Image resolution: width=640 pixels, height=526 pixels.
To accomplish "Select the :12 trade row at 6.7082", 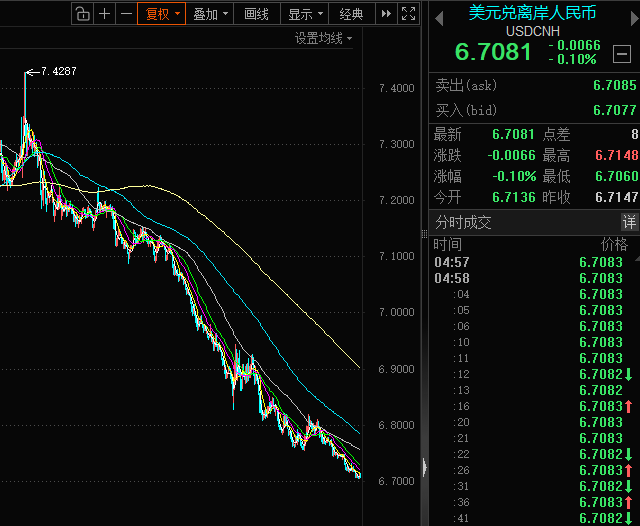I will (532, 374).
